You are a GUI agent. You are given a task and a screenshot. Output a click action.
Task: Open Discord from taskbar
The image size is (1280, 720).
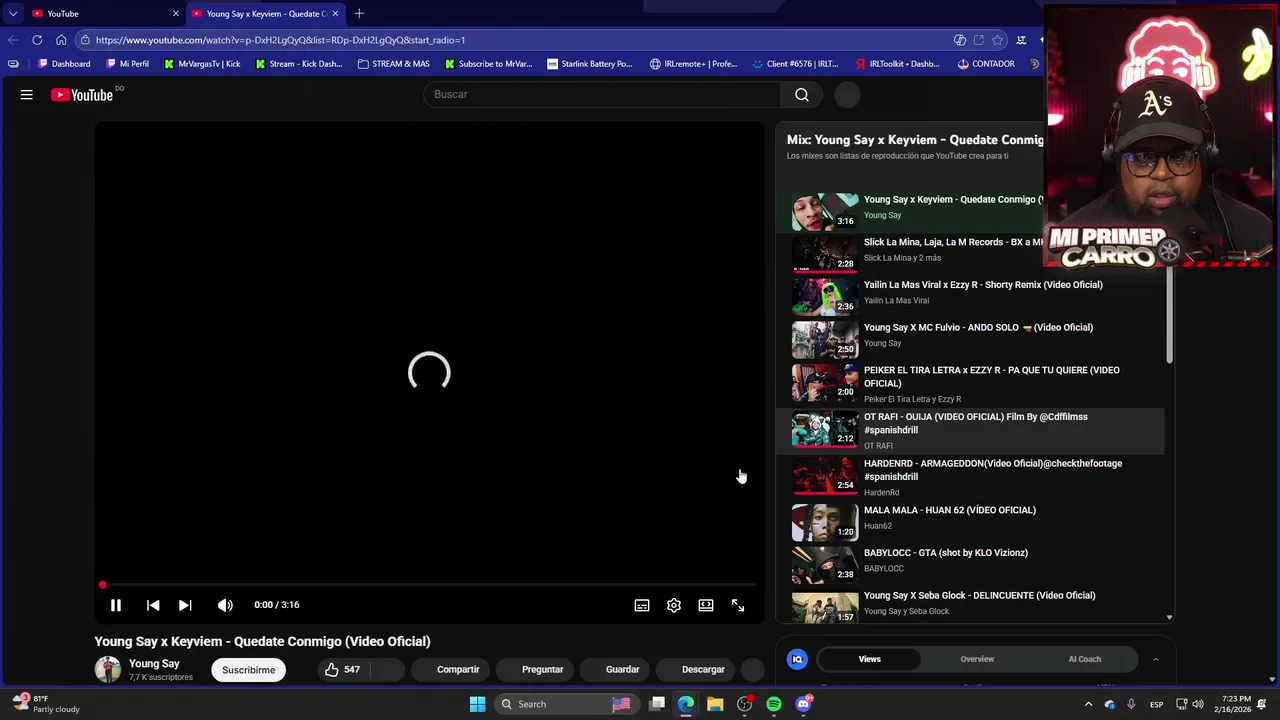(x=803, y=704)
